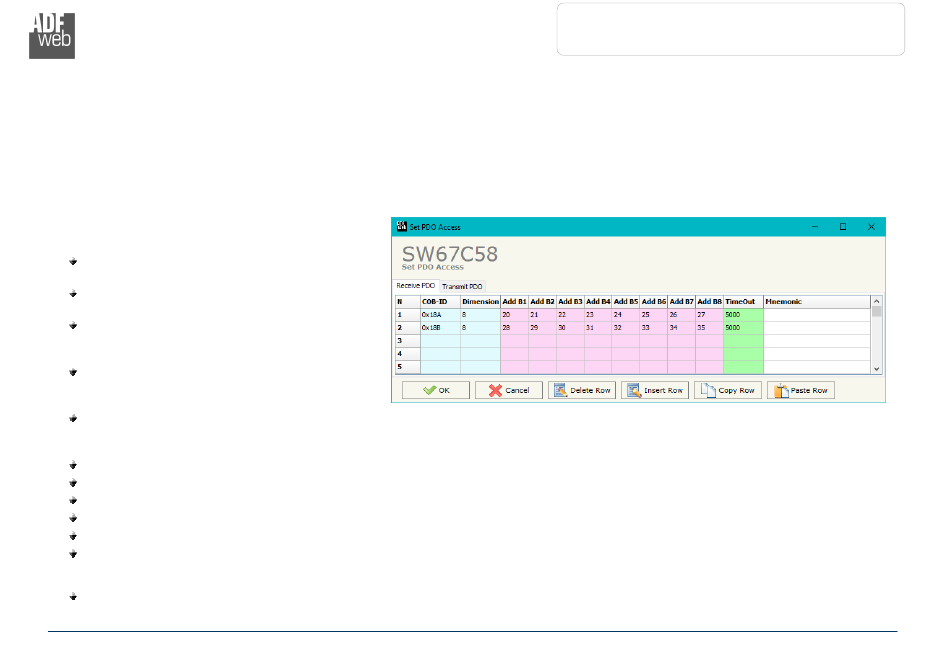The height and width of the screenshot is (659, 950).
Task: Click the Copy Row icon button
Action: (x=727, y=390)
